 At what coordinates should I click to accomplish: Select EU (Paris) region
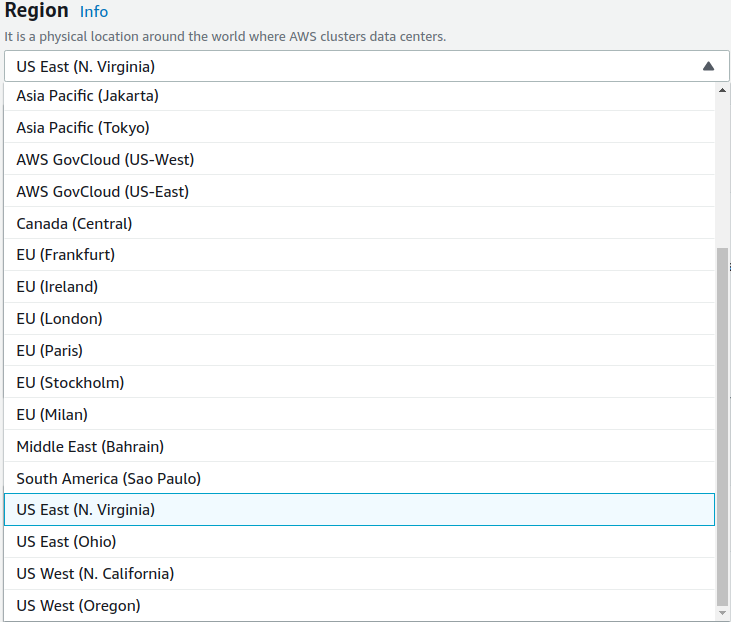click(50, 351)
